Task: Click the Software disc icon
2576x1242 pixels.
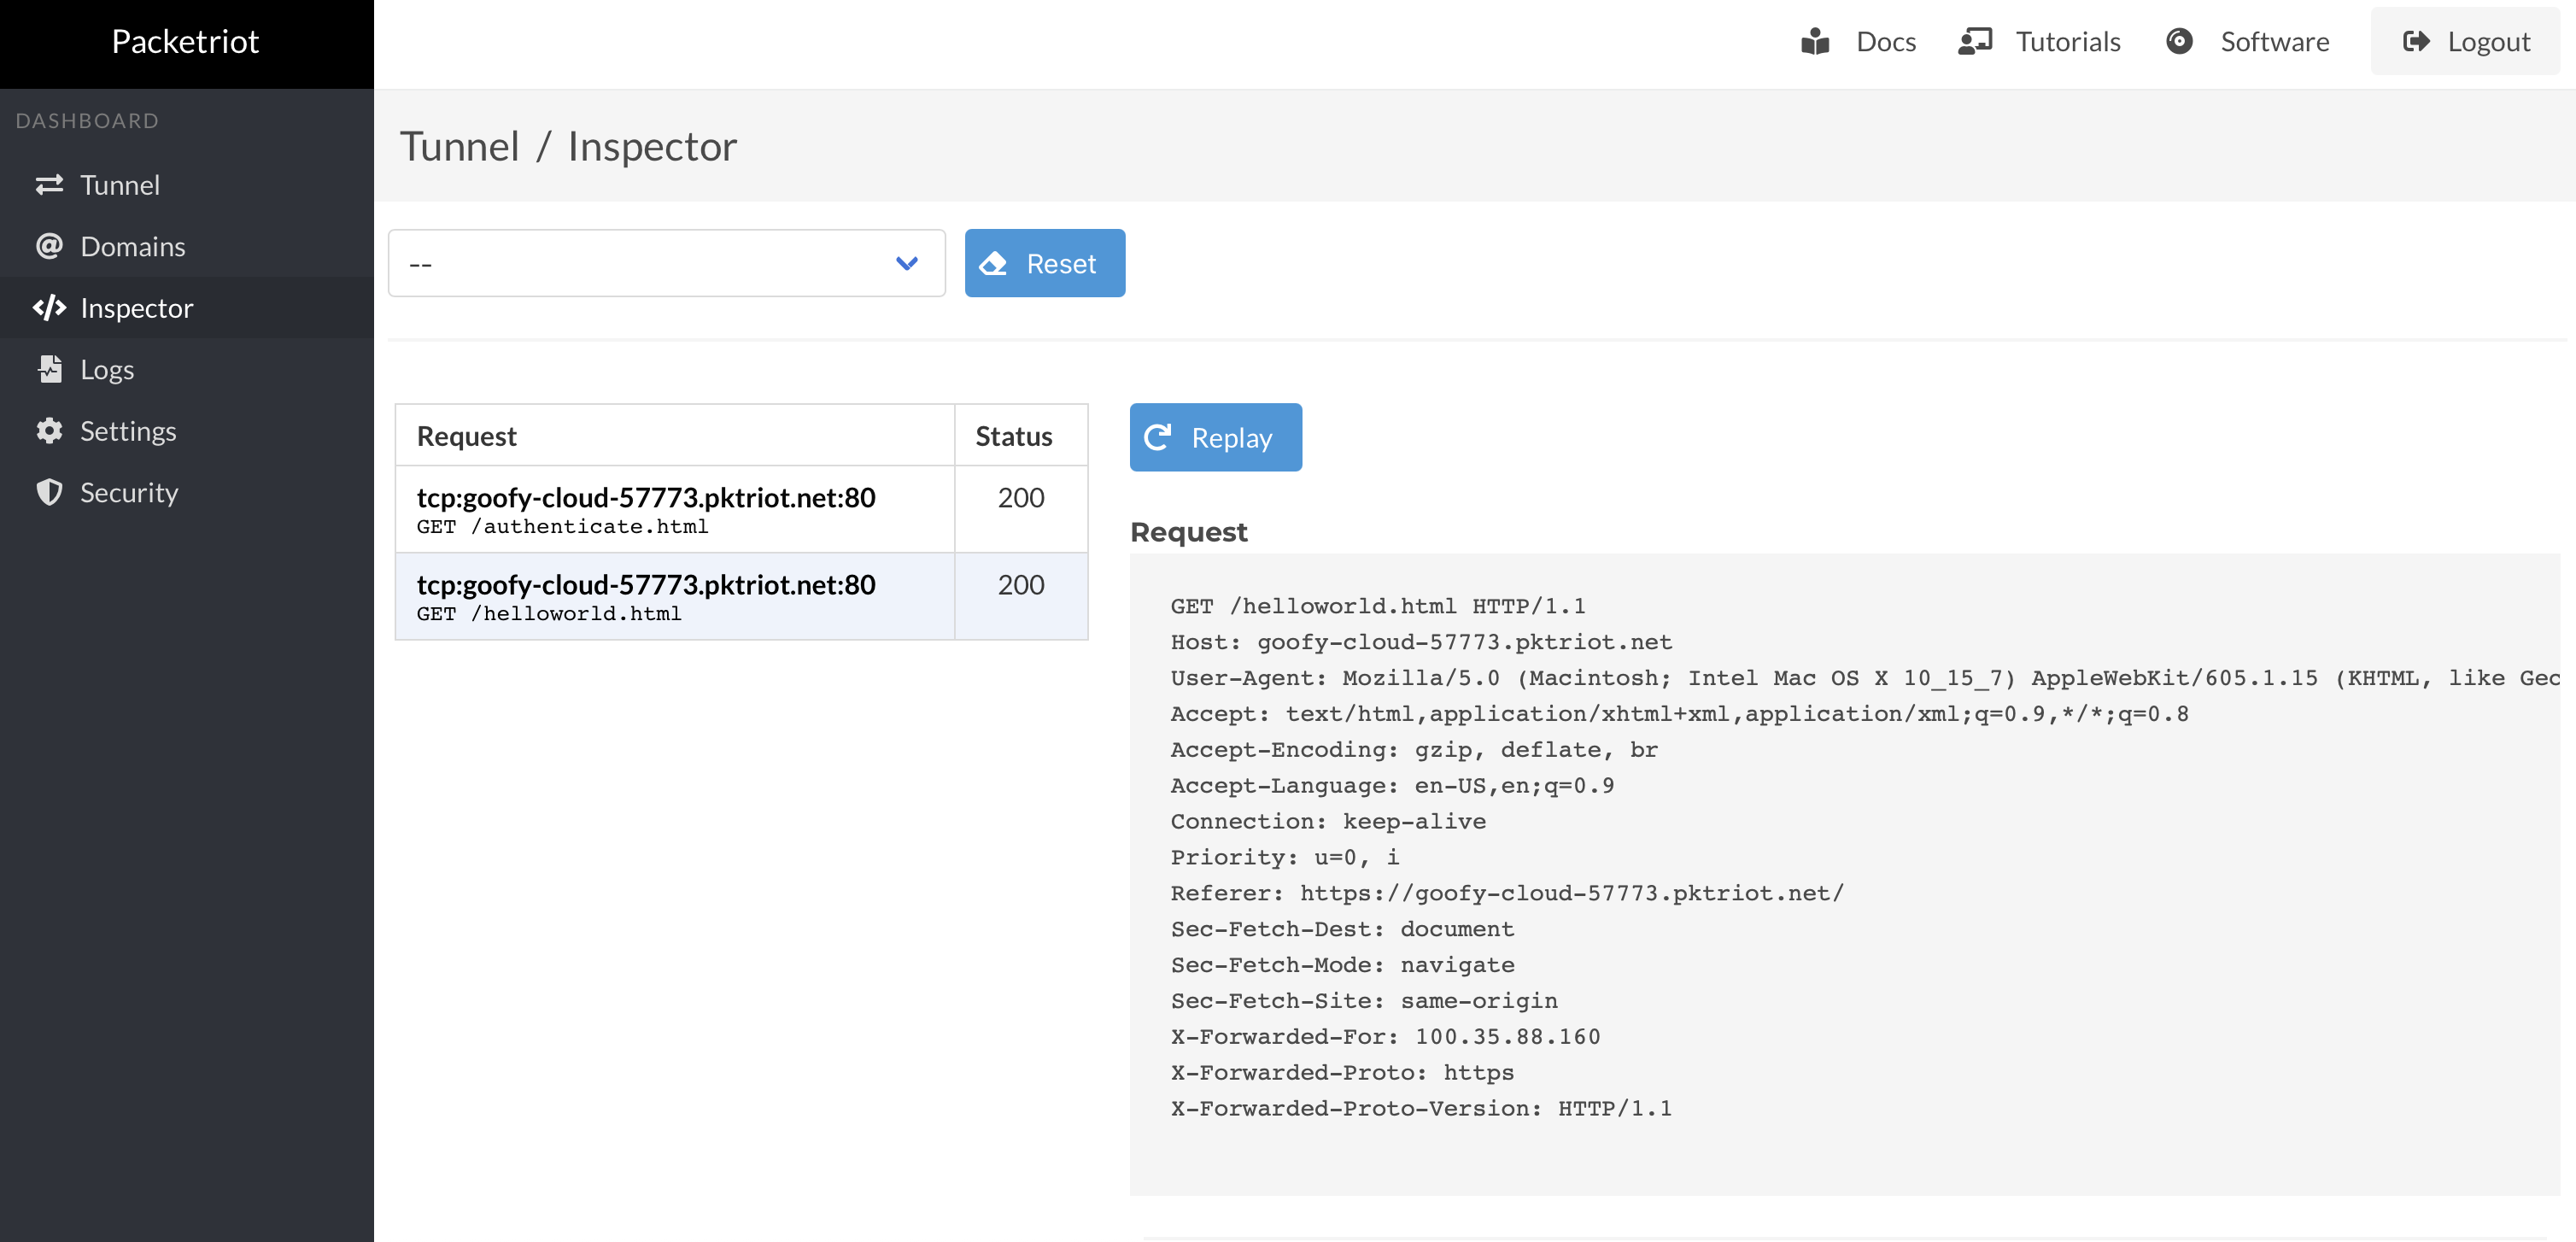Action: pyautogui.click(x=2179, y=41)
